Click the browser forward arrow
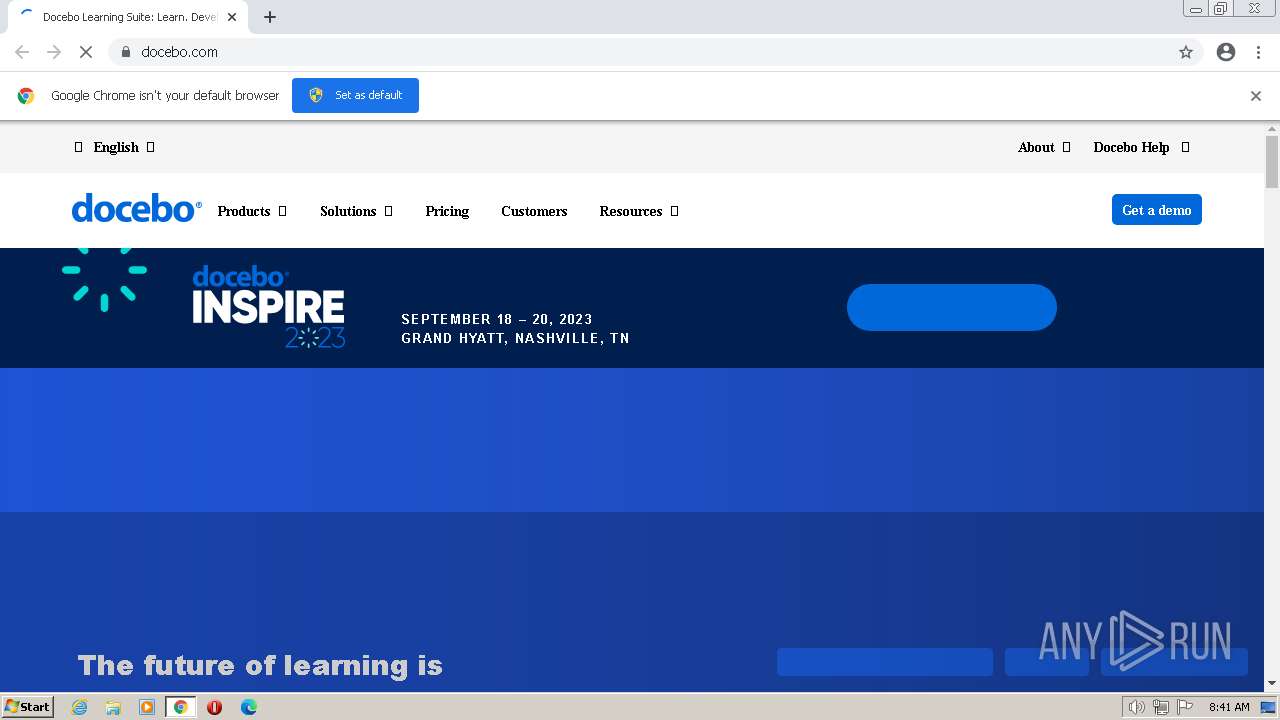The height and width of the screenshot is (720, 1280). click(54, 52)
